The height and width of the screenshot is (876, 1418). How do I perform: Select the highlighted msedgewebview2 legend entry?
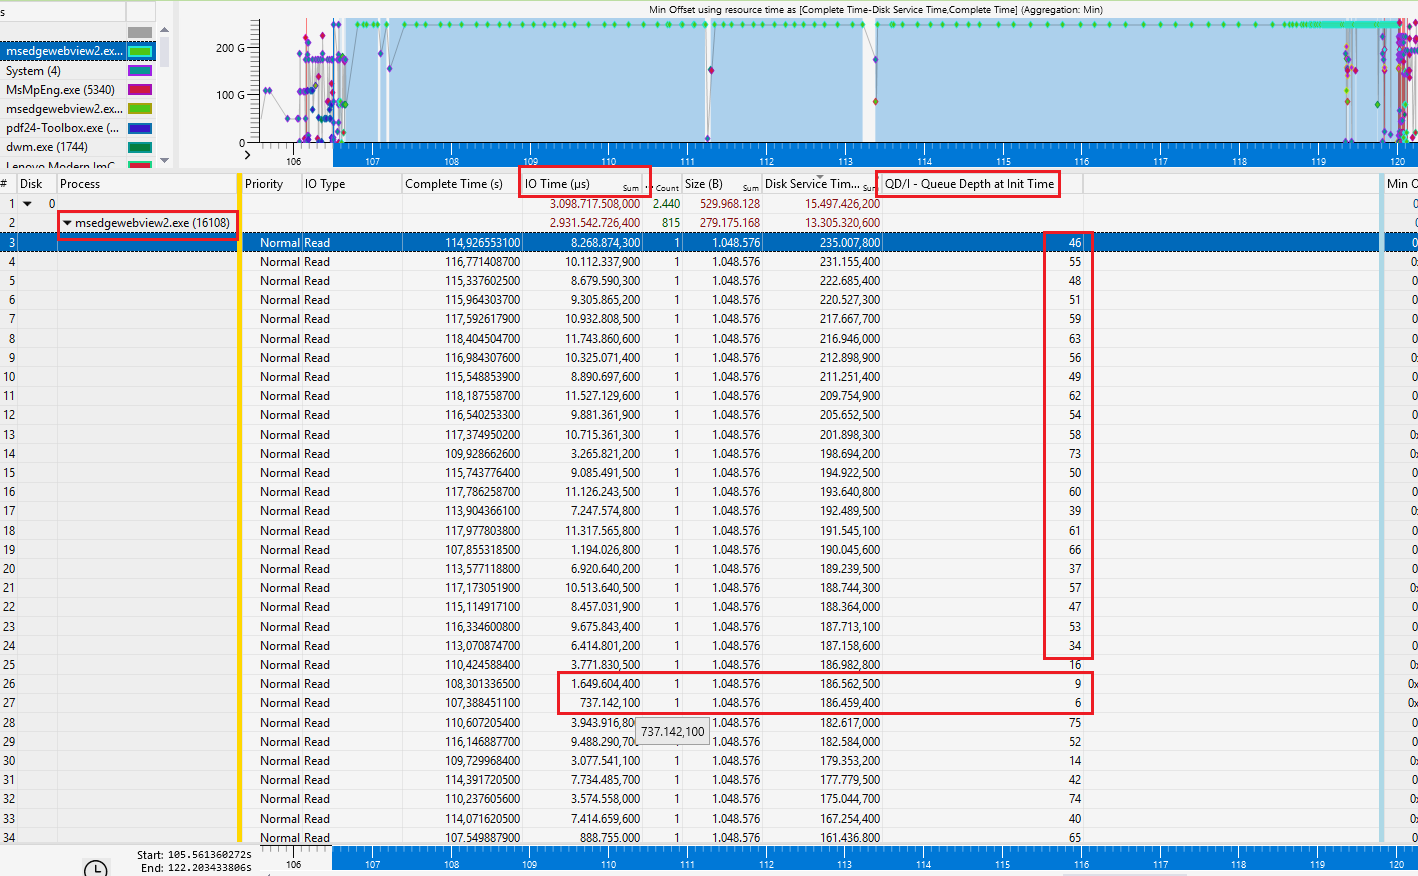63,51
